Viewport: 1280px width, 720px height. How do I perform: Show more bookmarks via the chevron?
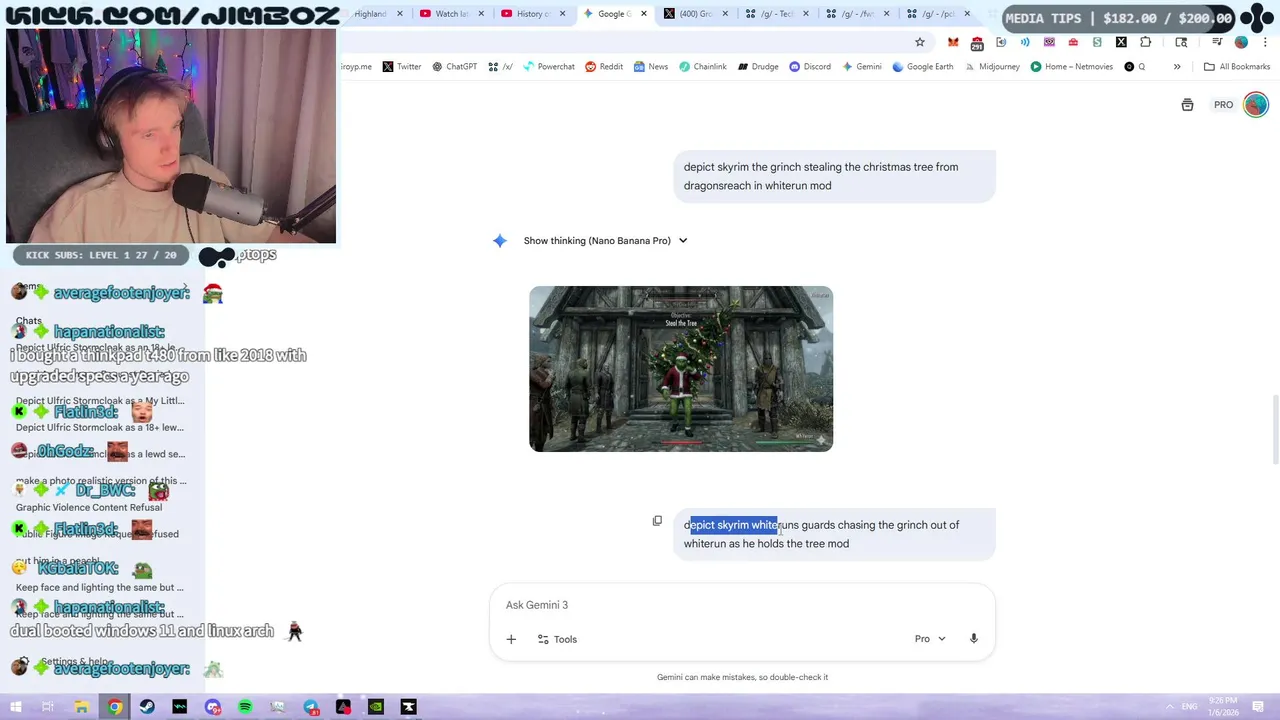pyautogui.click(x=1177, y=67)
